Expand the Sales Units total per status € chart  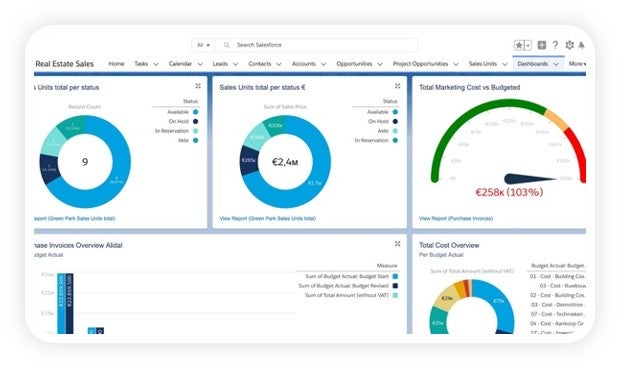(397, 86)
